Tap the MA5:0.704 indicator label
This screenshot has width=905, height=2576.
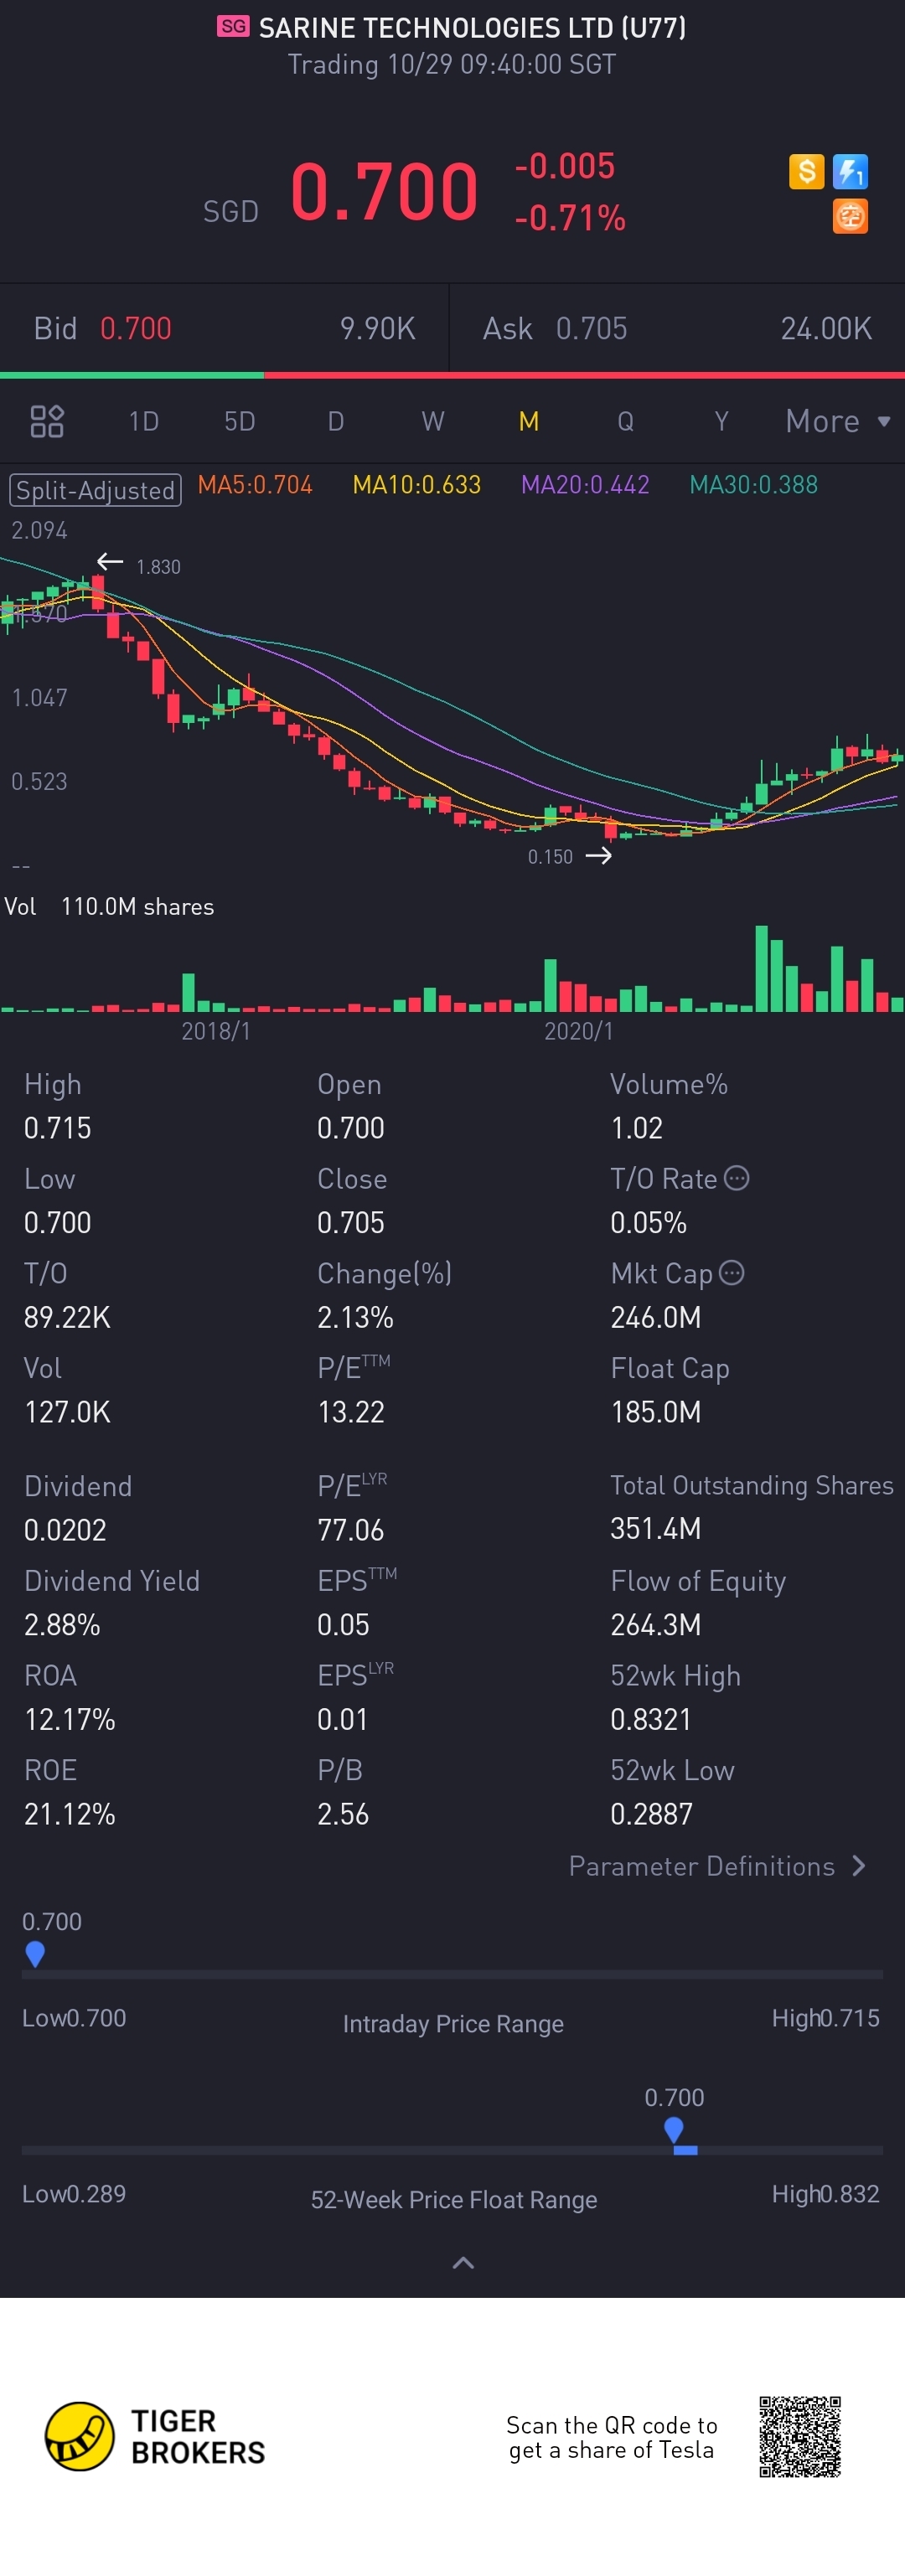coord(255,485)
